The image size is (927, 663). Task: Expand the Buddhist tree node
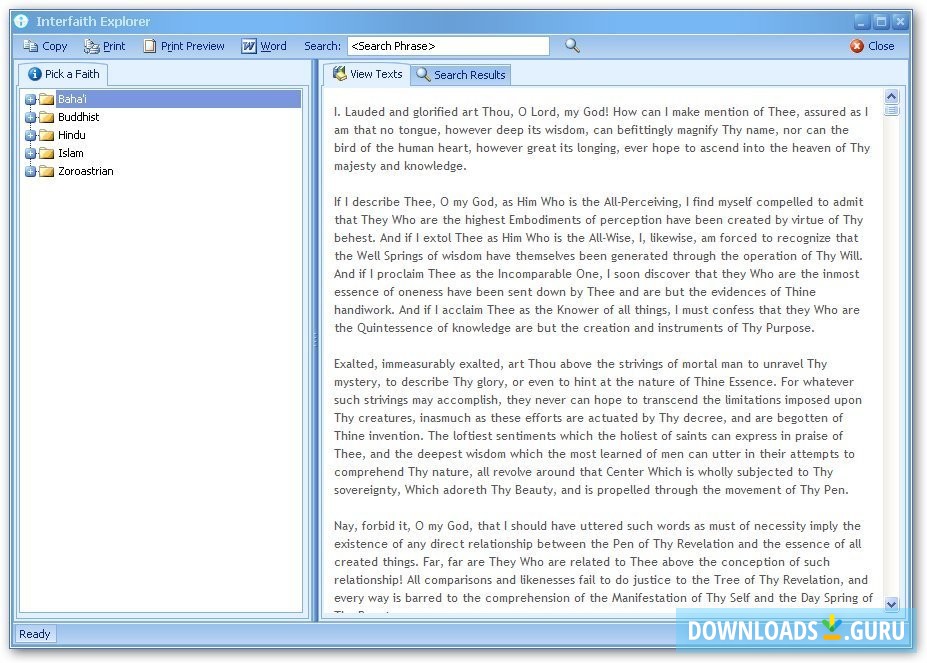click(30, 117)
